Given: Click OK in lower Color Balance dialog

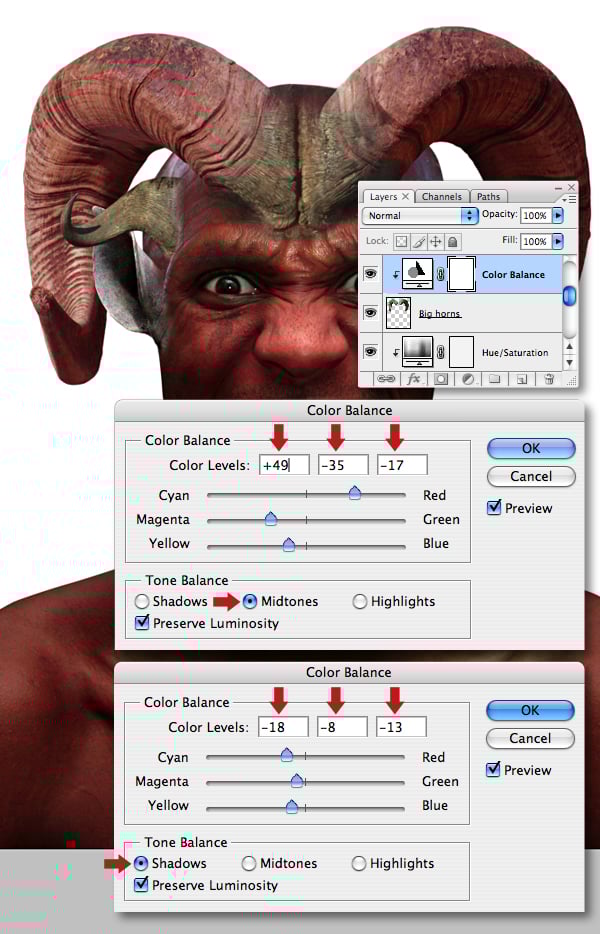Looking at the screenshot, I should pyautogui.click(x=530, y=710).
